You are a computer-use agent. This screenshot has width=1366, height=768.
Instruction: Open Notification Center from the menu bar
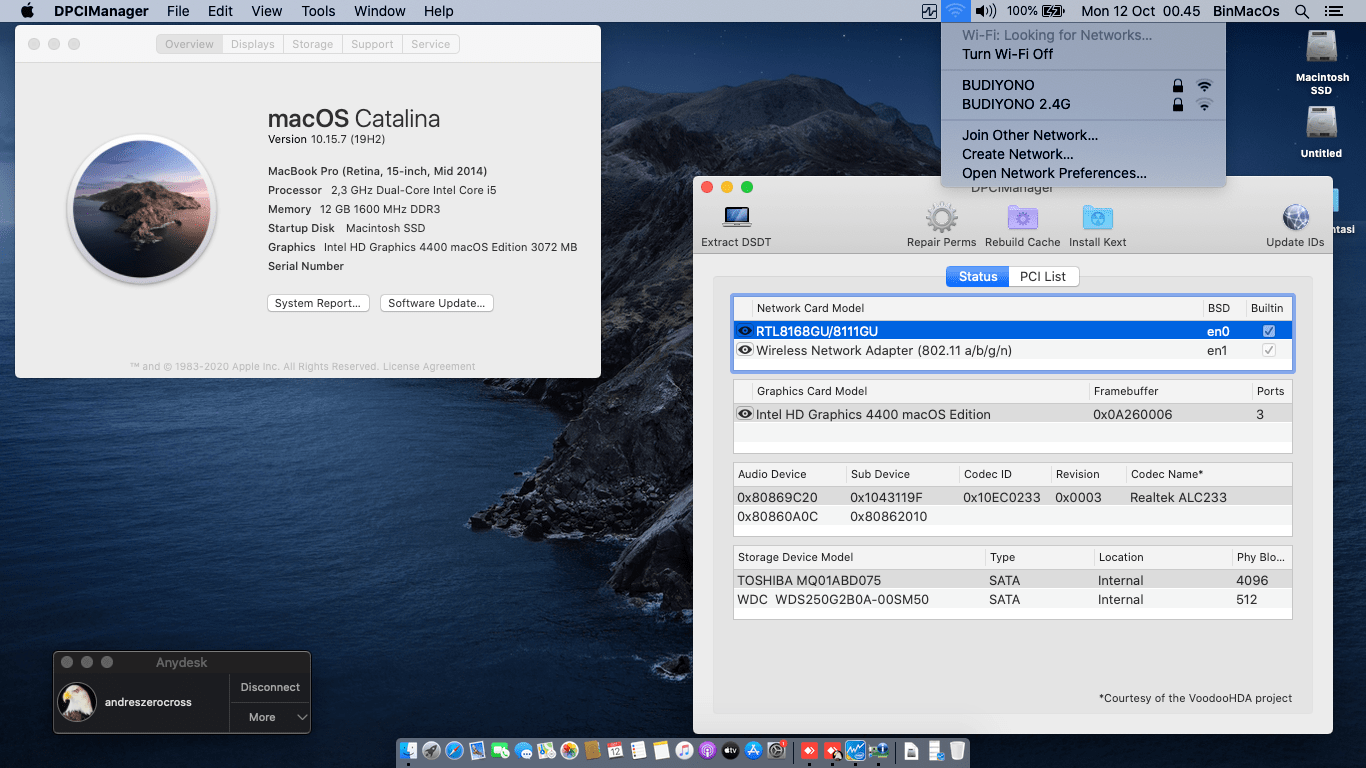(x=1334, y=11)
